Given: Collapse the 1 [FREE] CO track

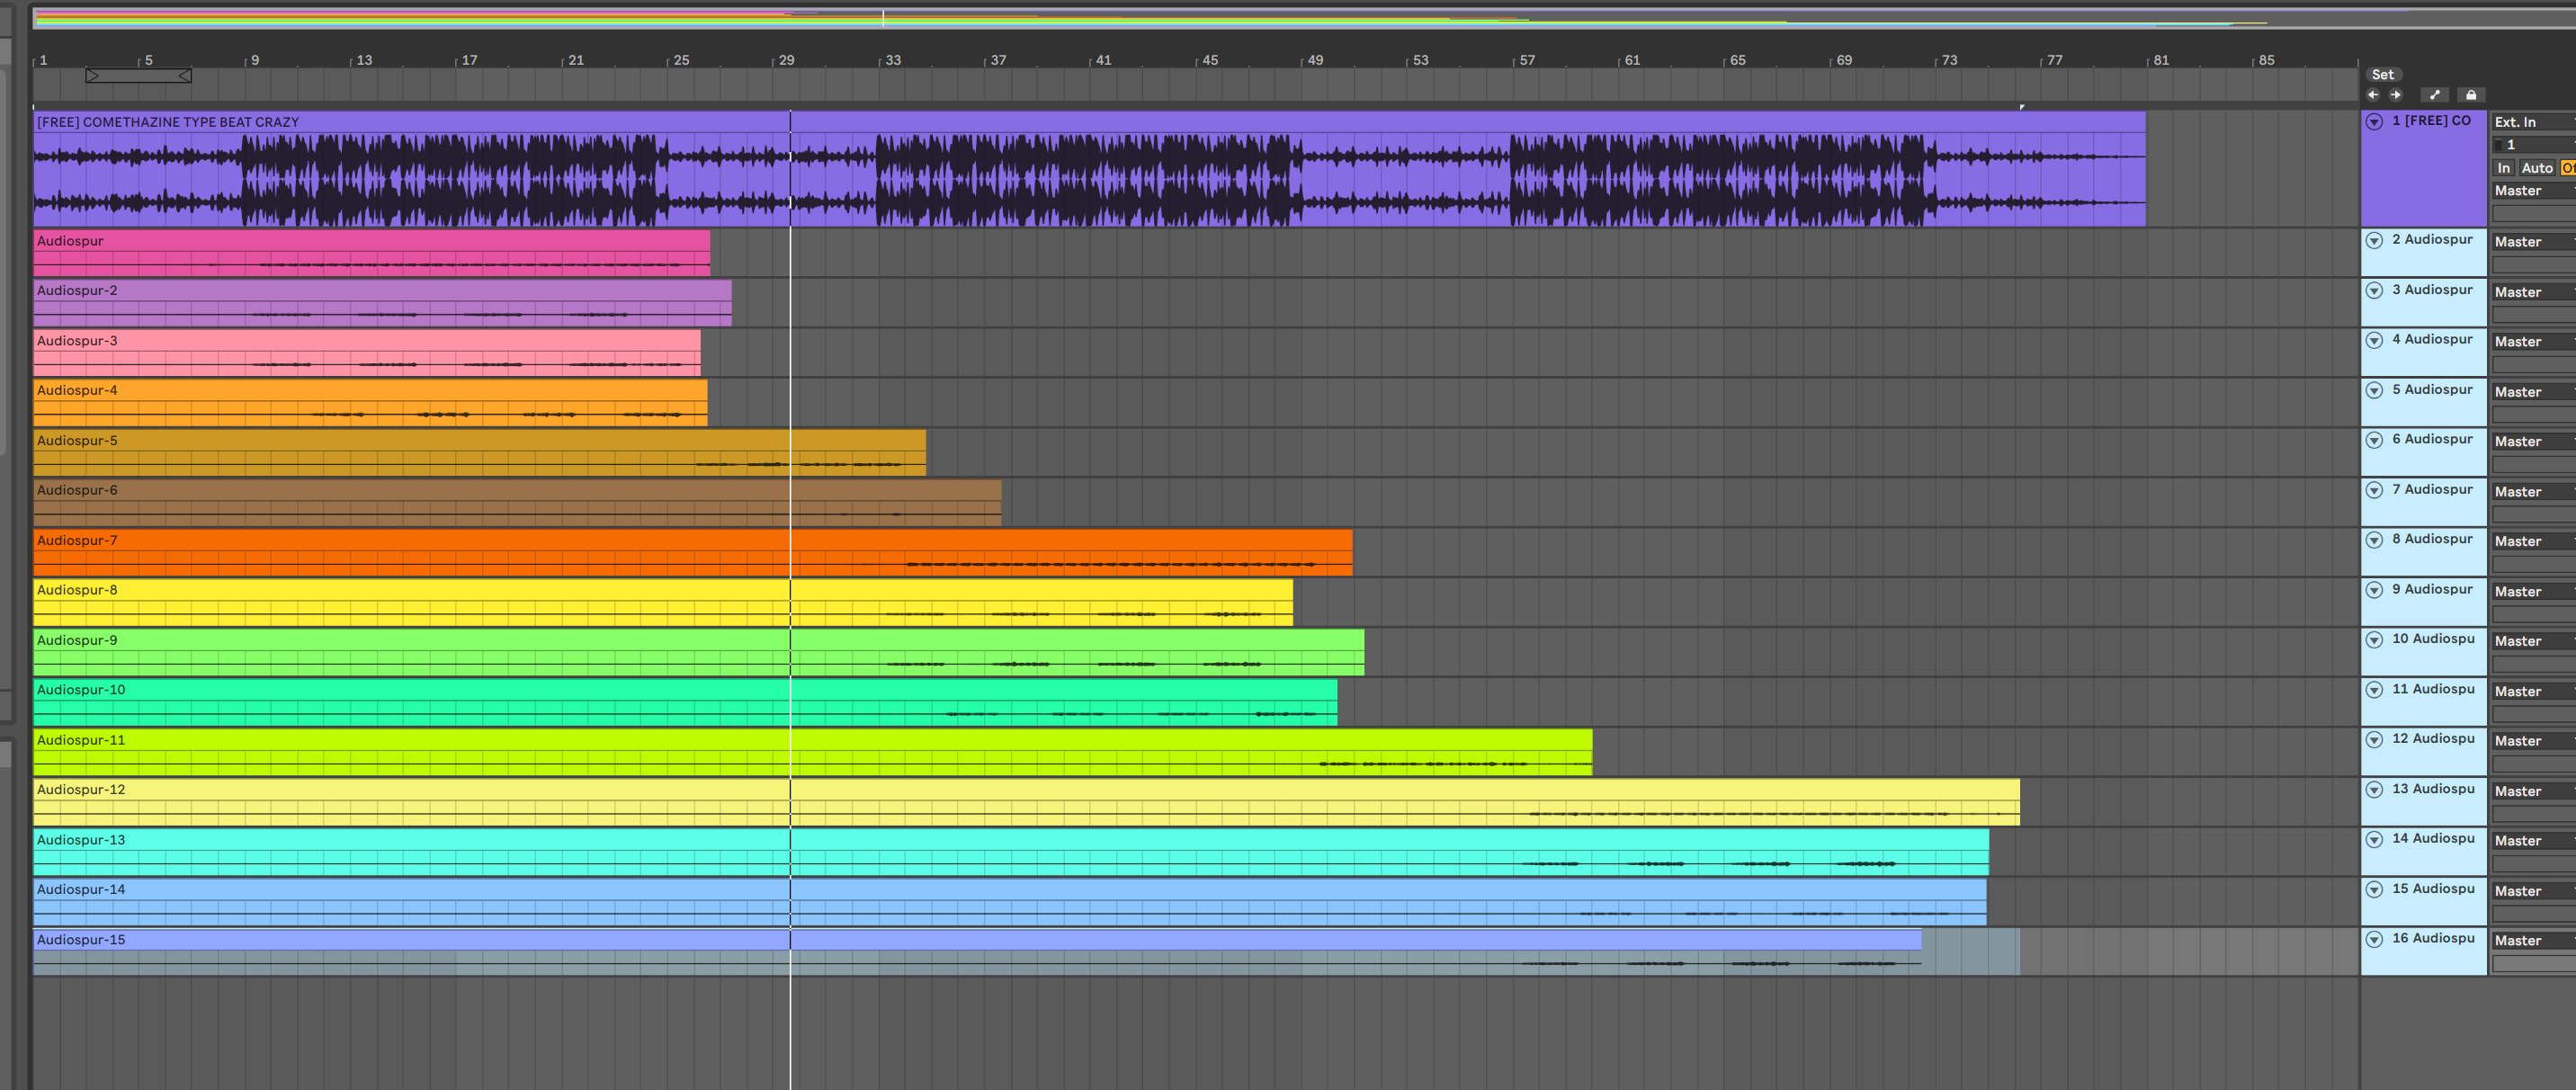Looking at the screenshot, I should (2374, 122).
